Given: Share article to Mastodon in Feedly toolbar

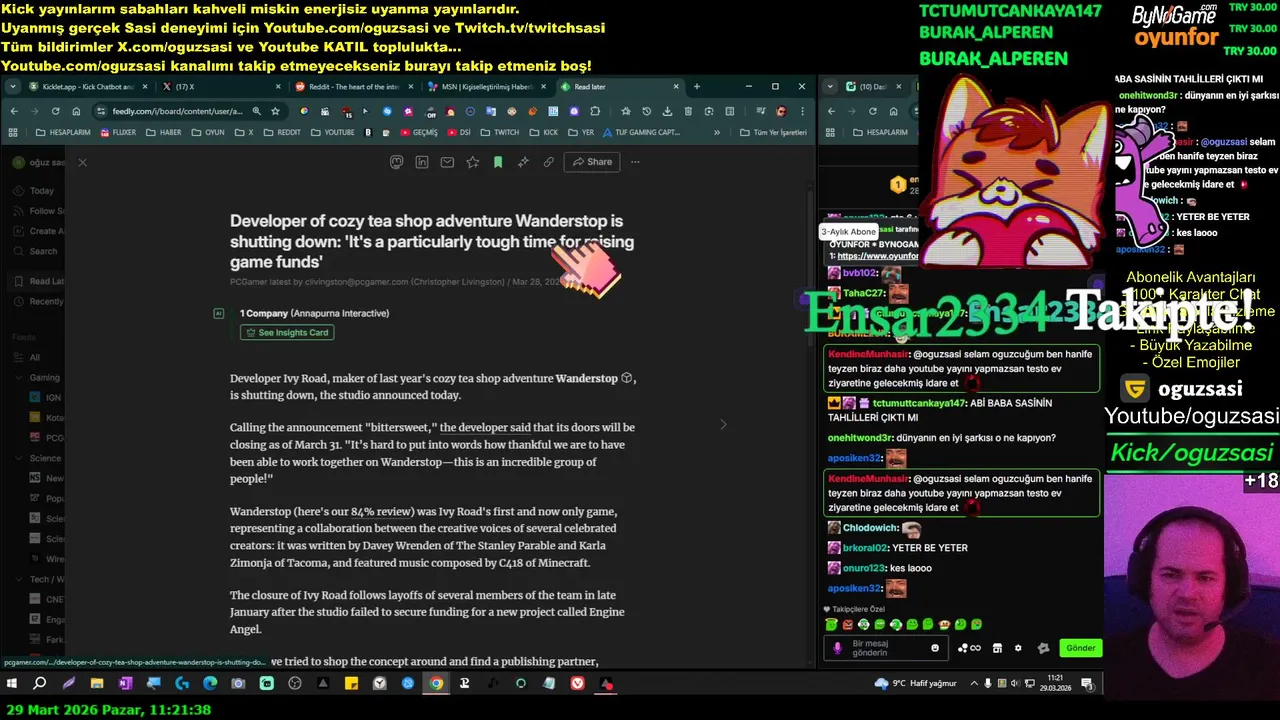Looking at the screenshot, I should tap(397, 162).
